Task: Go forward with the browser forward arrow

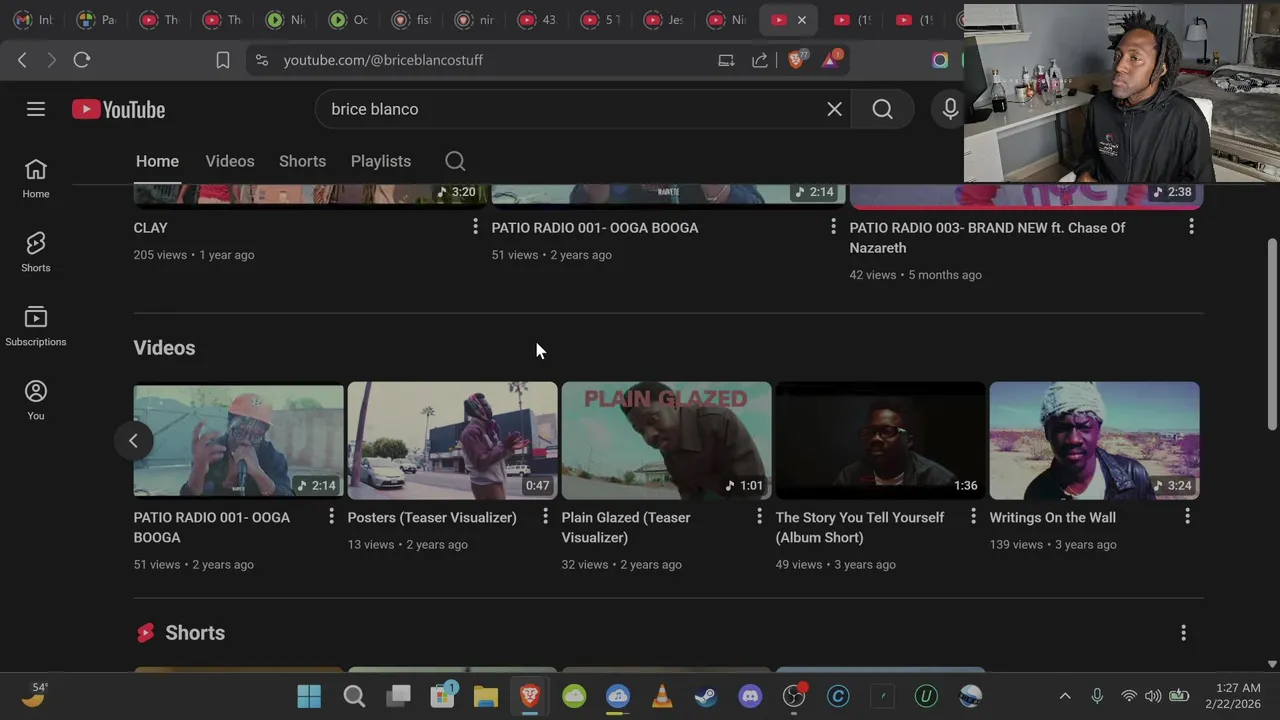Action: tap(51, 60)
